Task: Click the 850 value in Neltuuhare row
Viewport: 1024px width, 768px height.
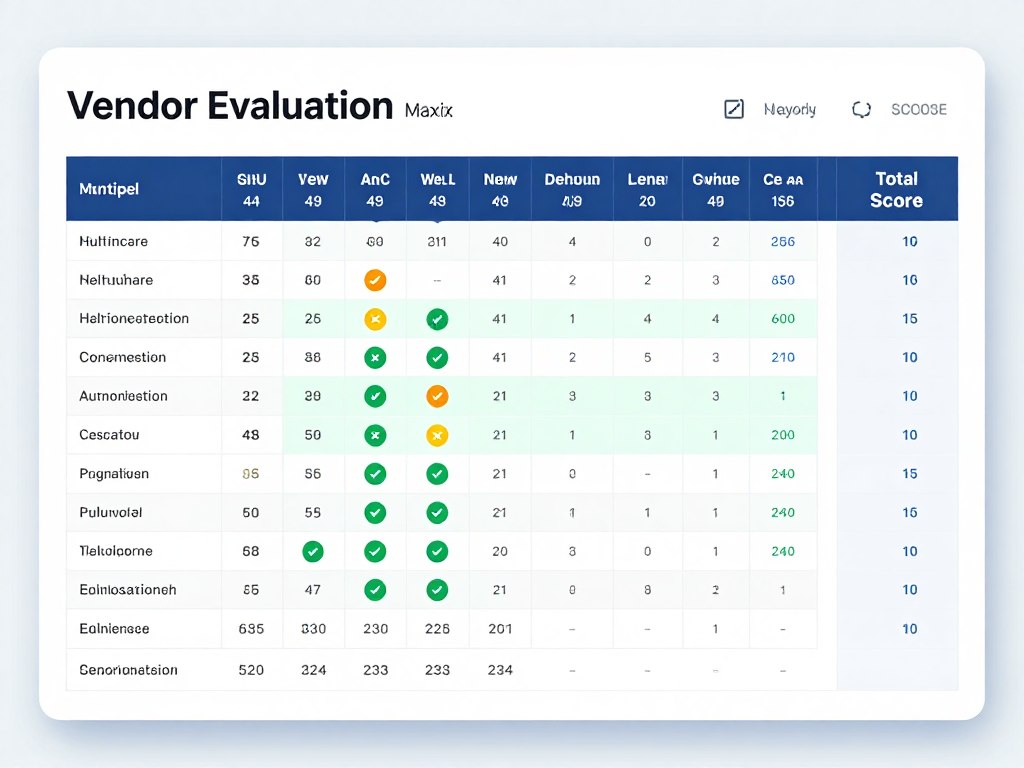Action: click(x=783, y=280)
